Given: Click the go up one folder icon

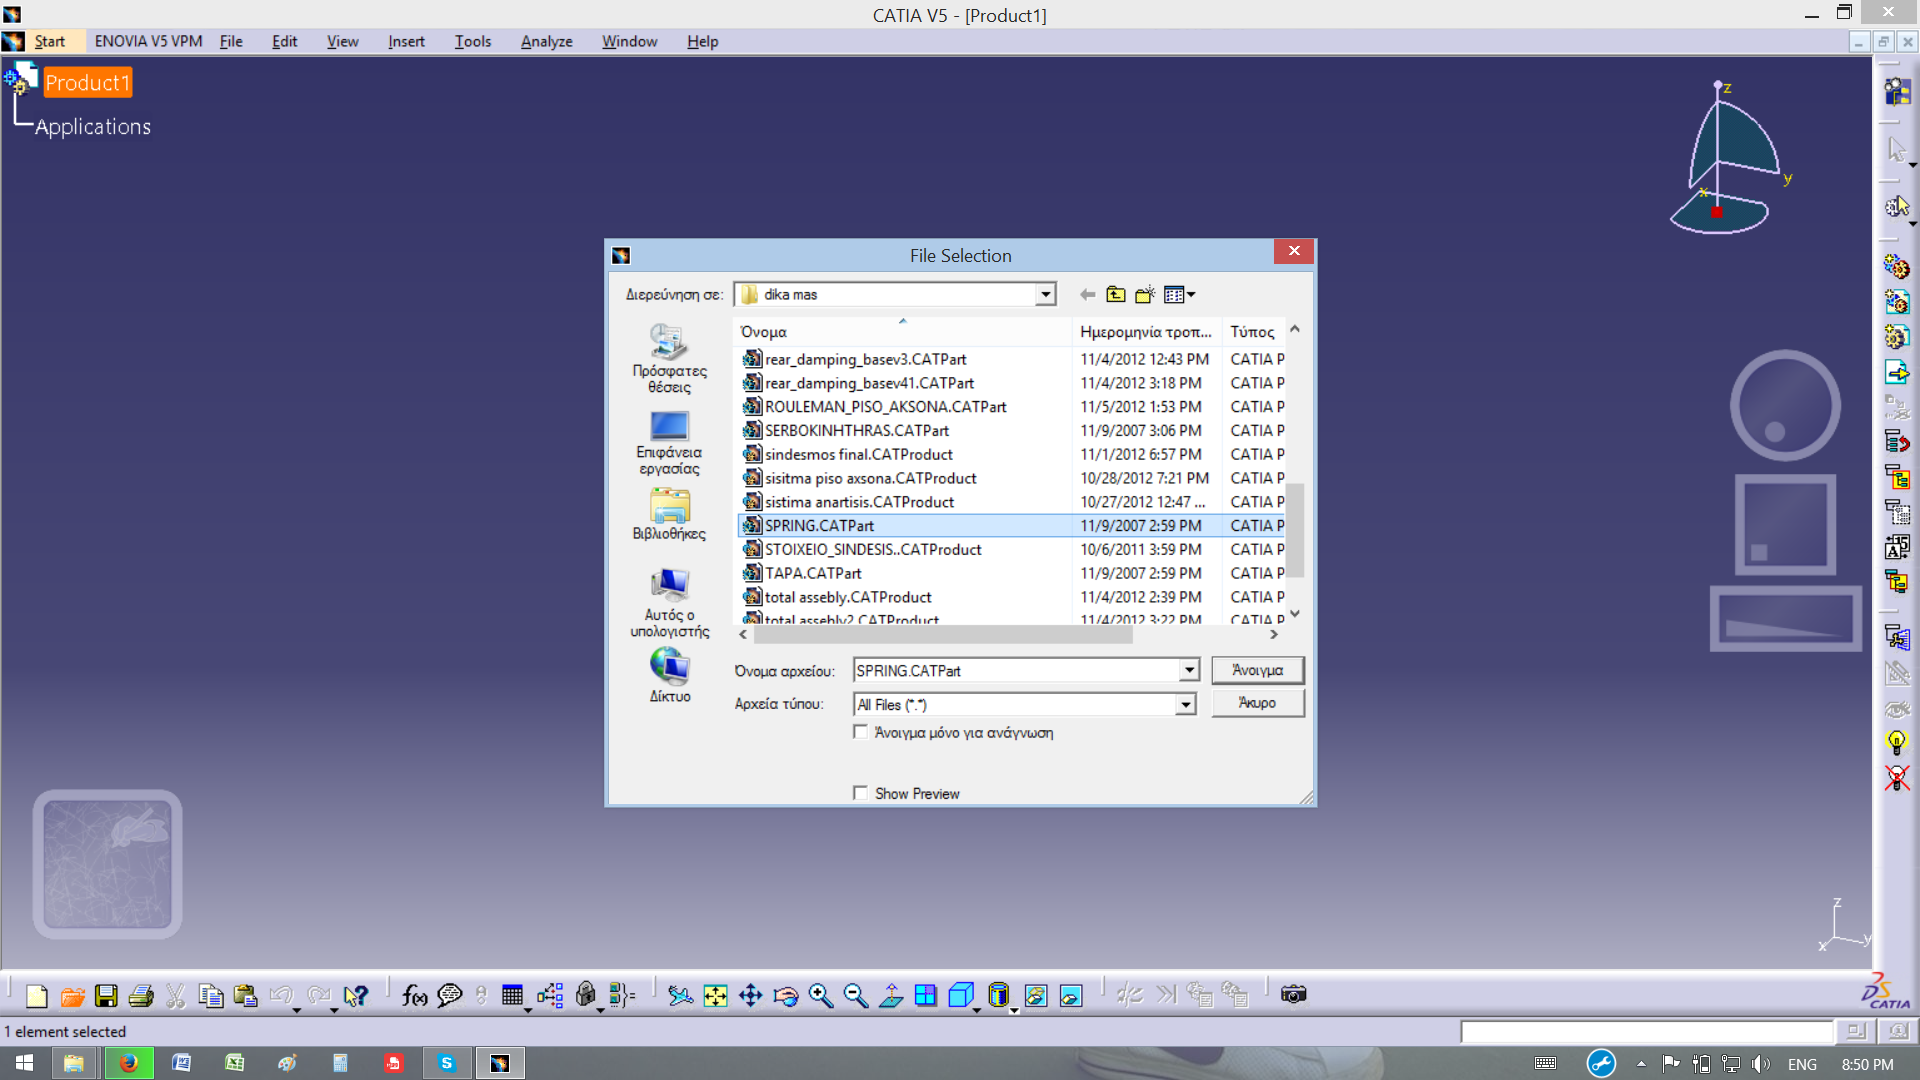Looking at the screenshot, I should click(x=1116, y=295).
